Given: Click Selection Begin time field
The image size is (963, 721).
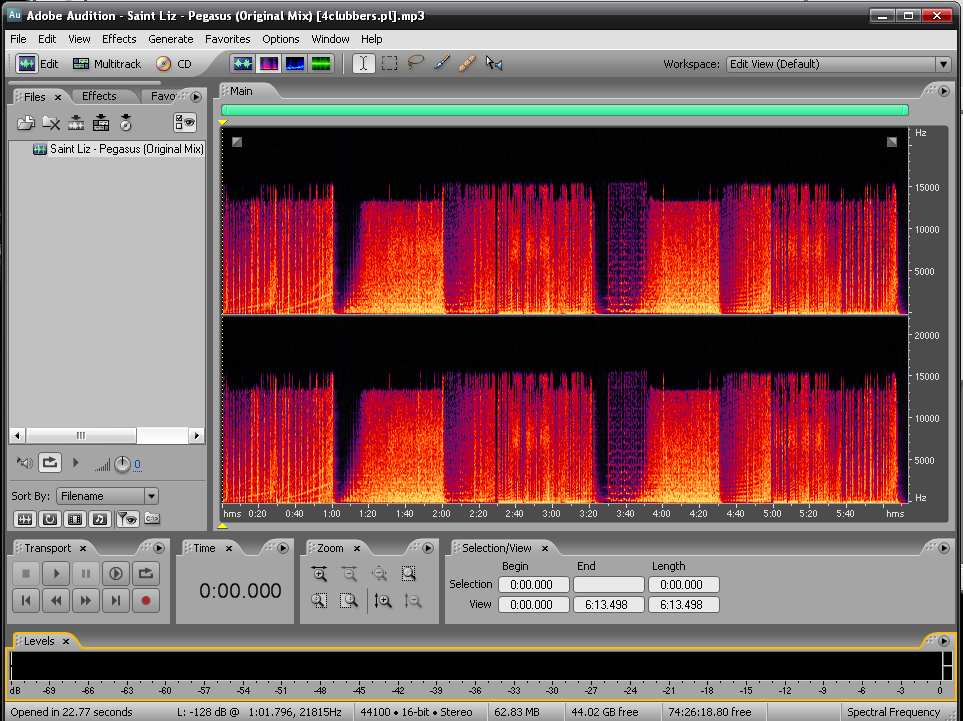Looking at the screenshot, I should tap(534, 585).
